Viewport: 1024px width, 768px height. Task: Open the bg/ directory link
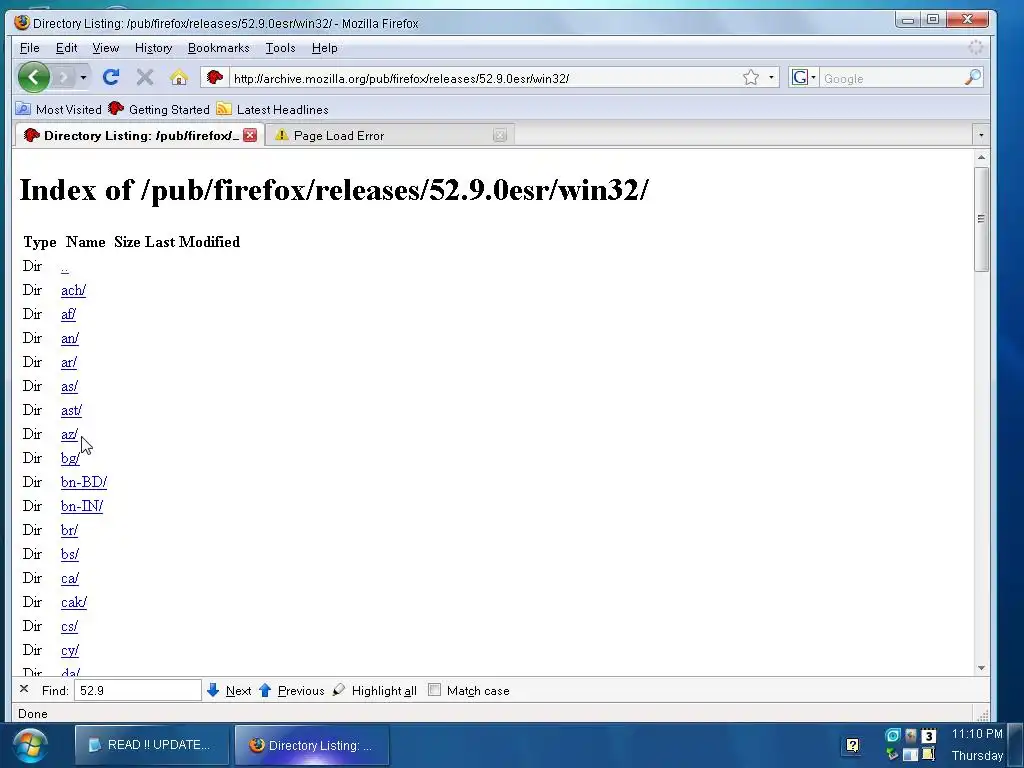70,458
